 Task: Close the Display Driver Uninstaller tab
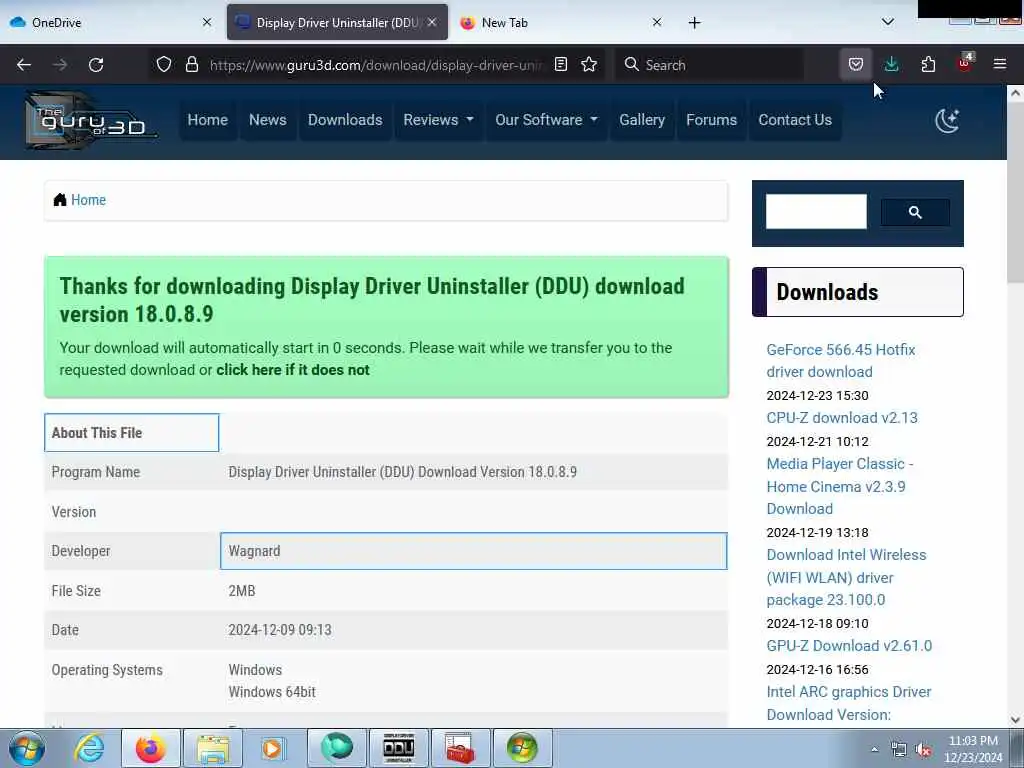pos(432,22)
